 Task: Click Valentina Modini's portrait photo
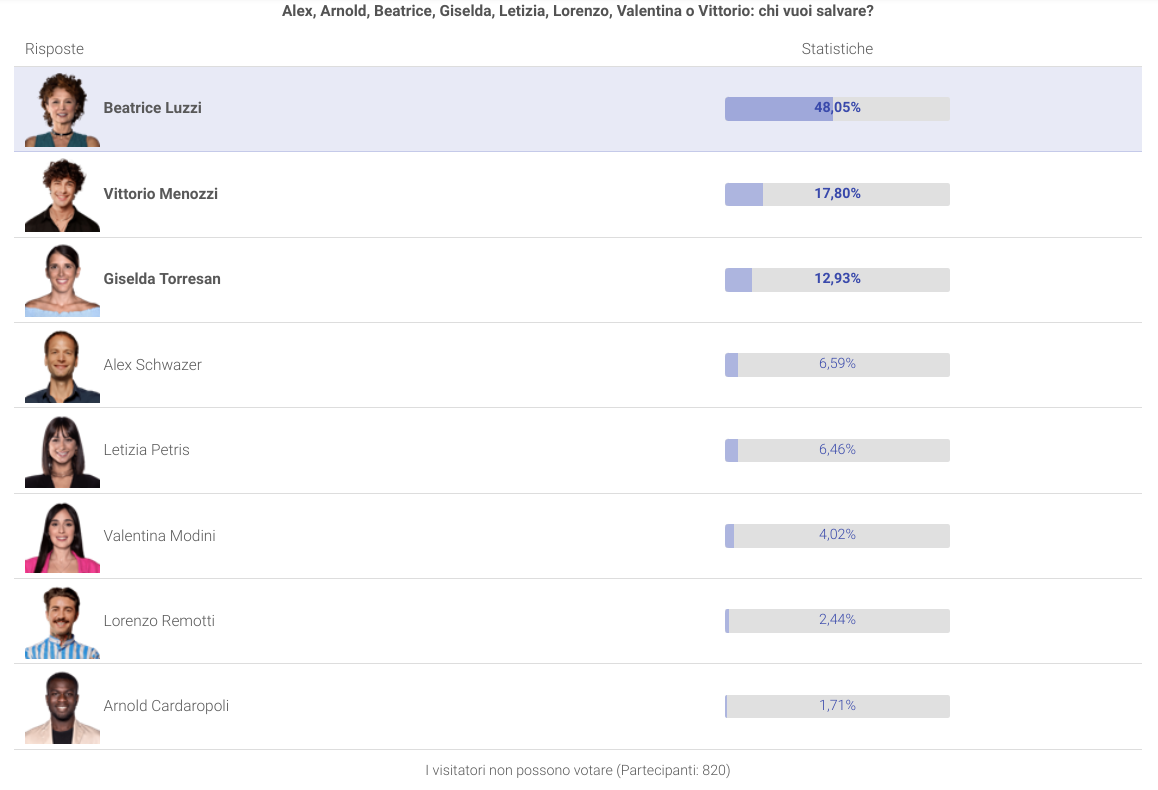tap(62, 536)
